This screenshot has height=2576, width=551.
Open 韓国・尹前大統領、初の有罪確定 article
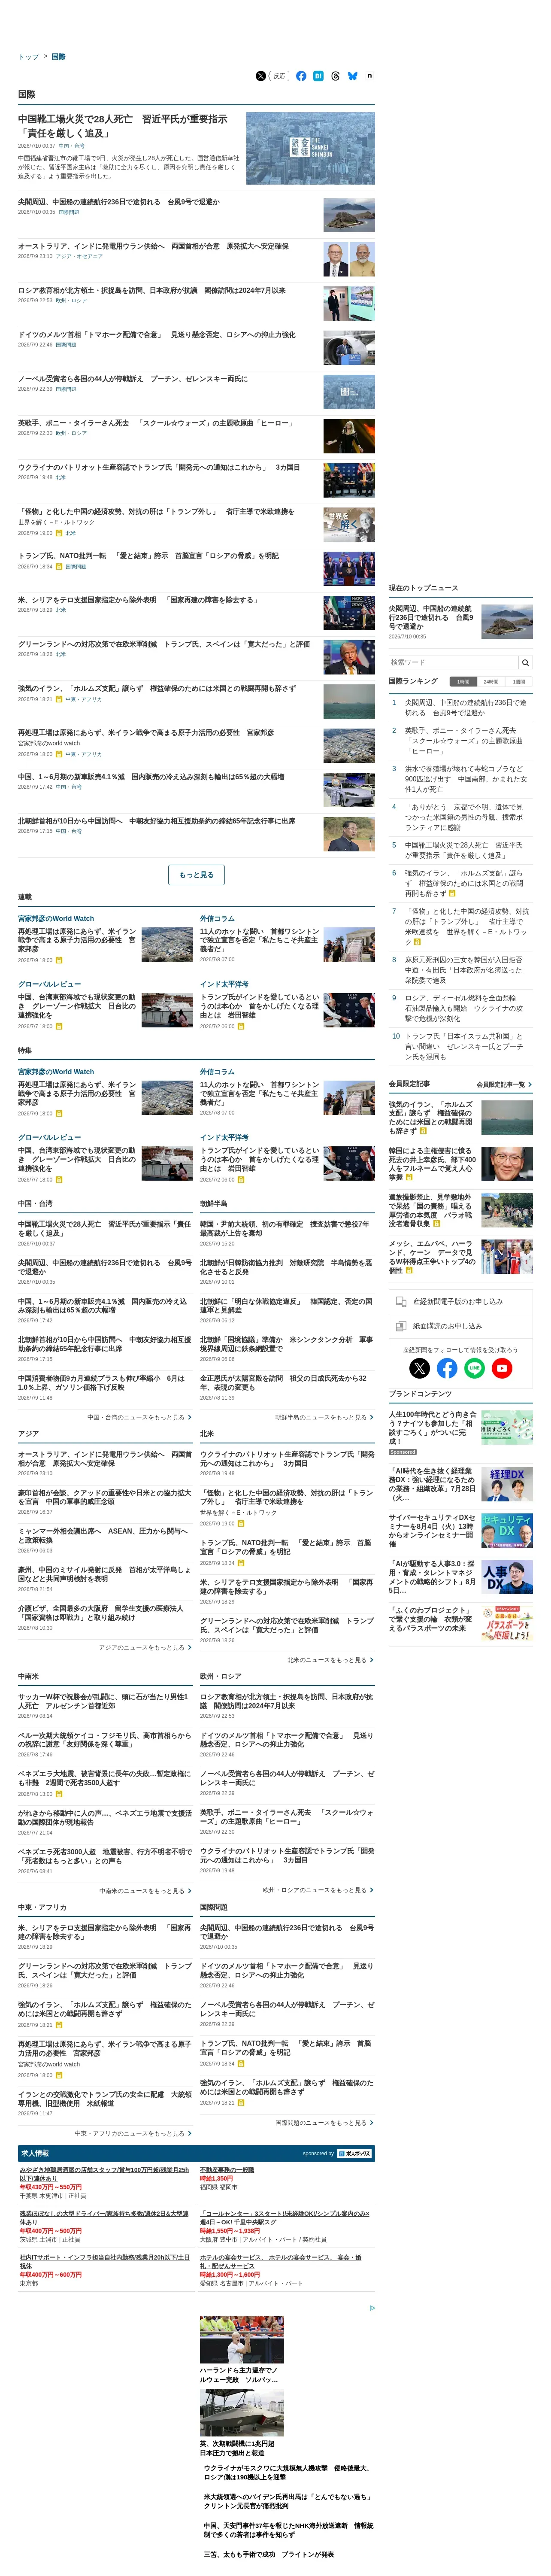click(285, 1229)
